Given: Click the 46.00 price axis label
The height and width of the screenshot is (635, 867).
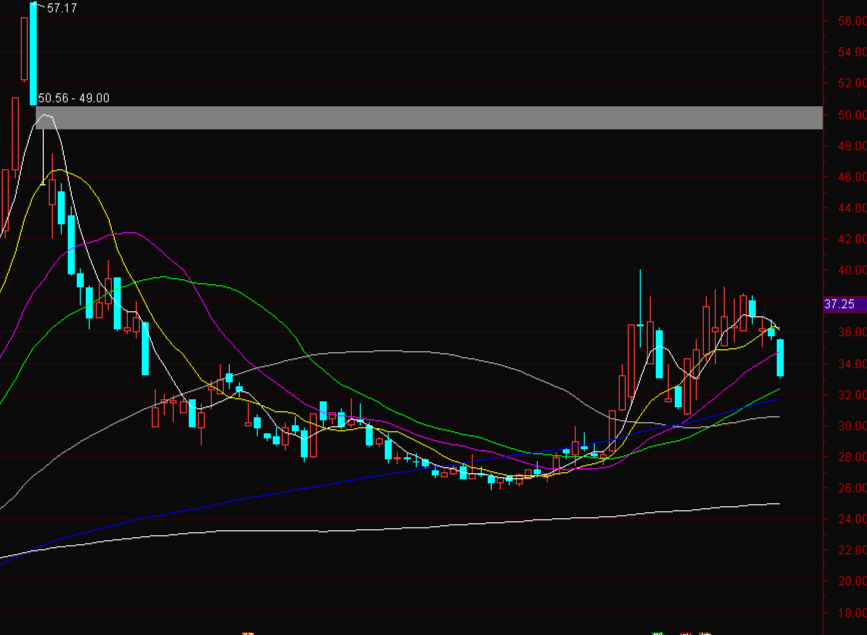Looking at the screenshot, I should coord(852,177).
